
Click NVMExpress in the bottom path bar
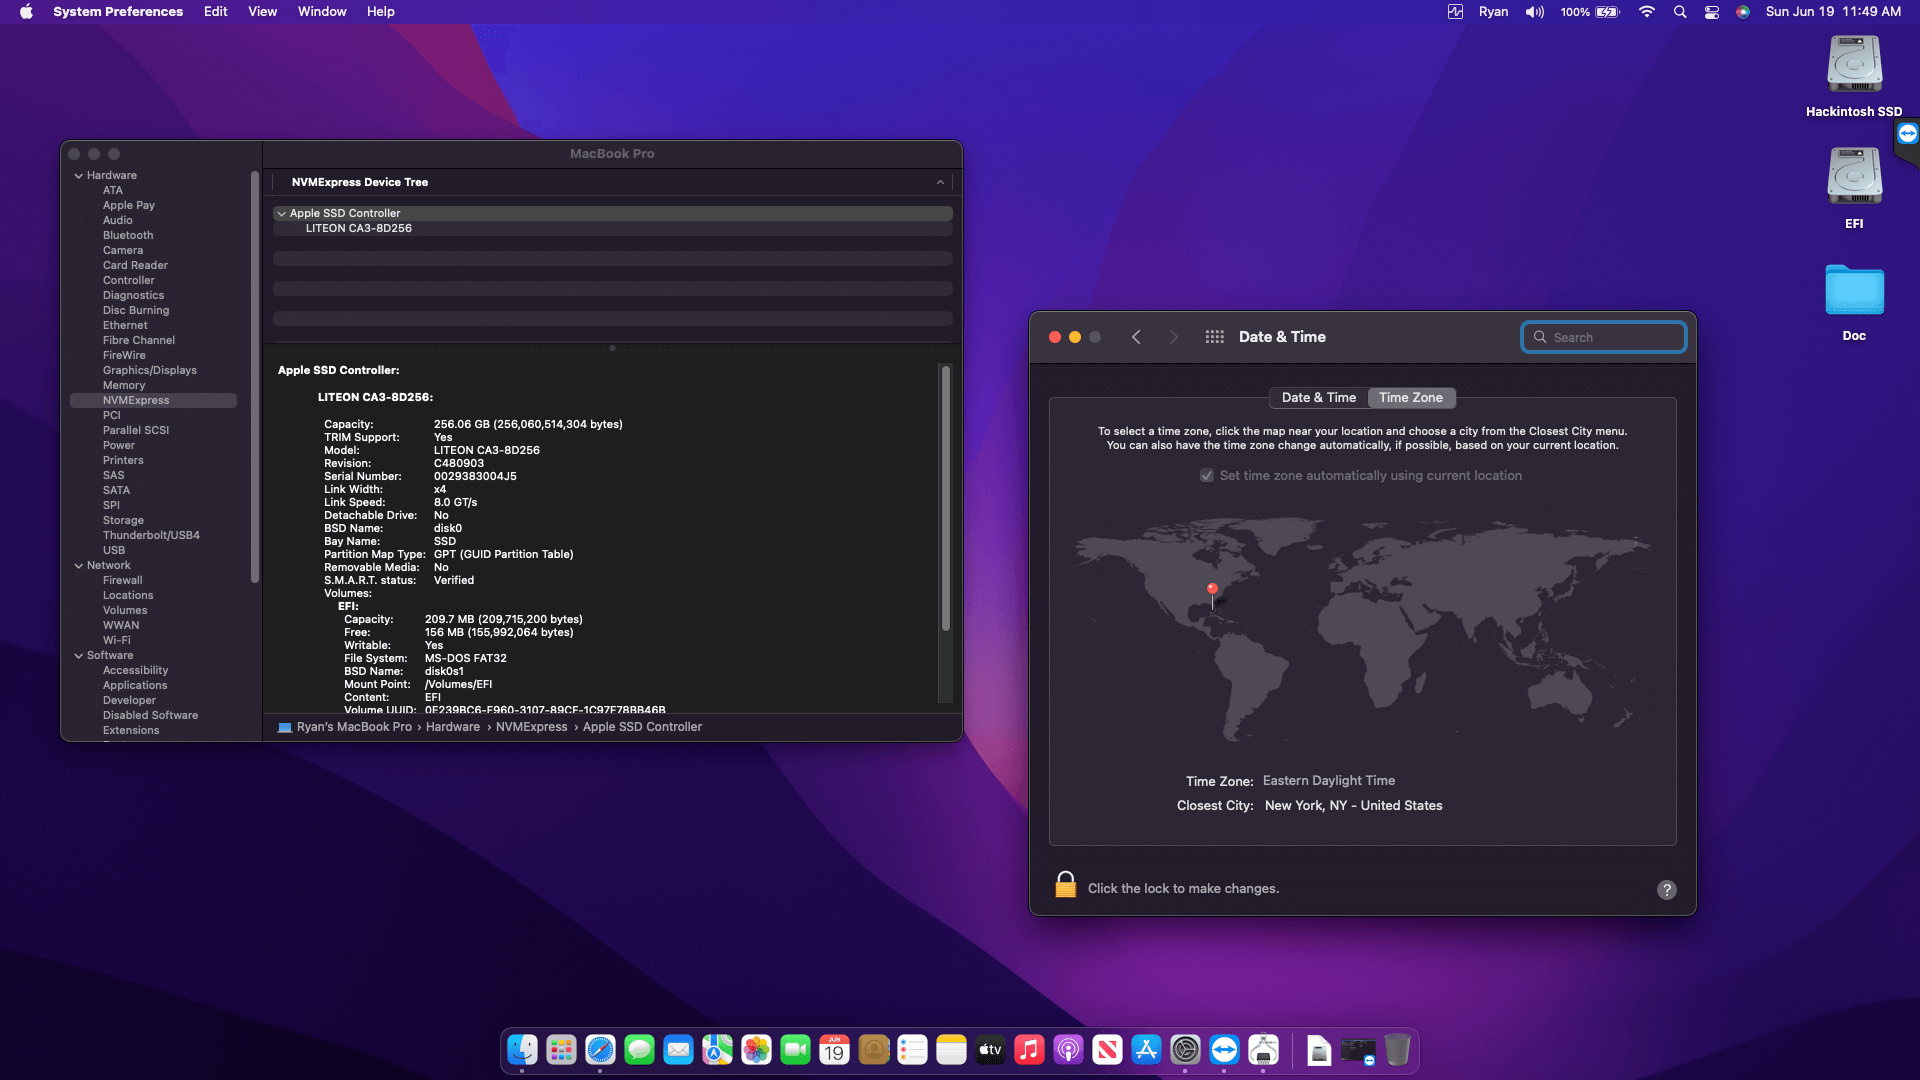(531, 727)
